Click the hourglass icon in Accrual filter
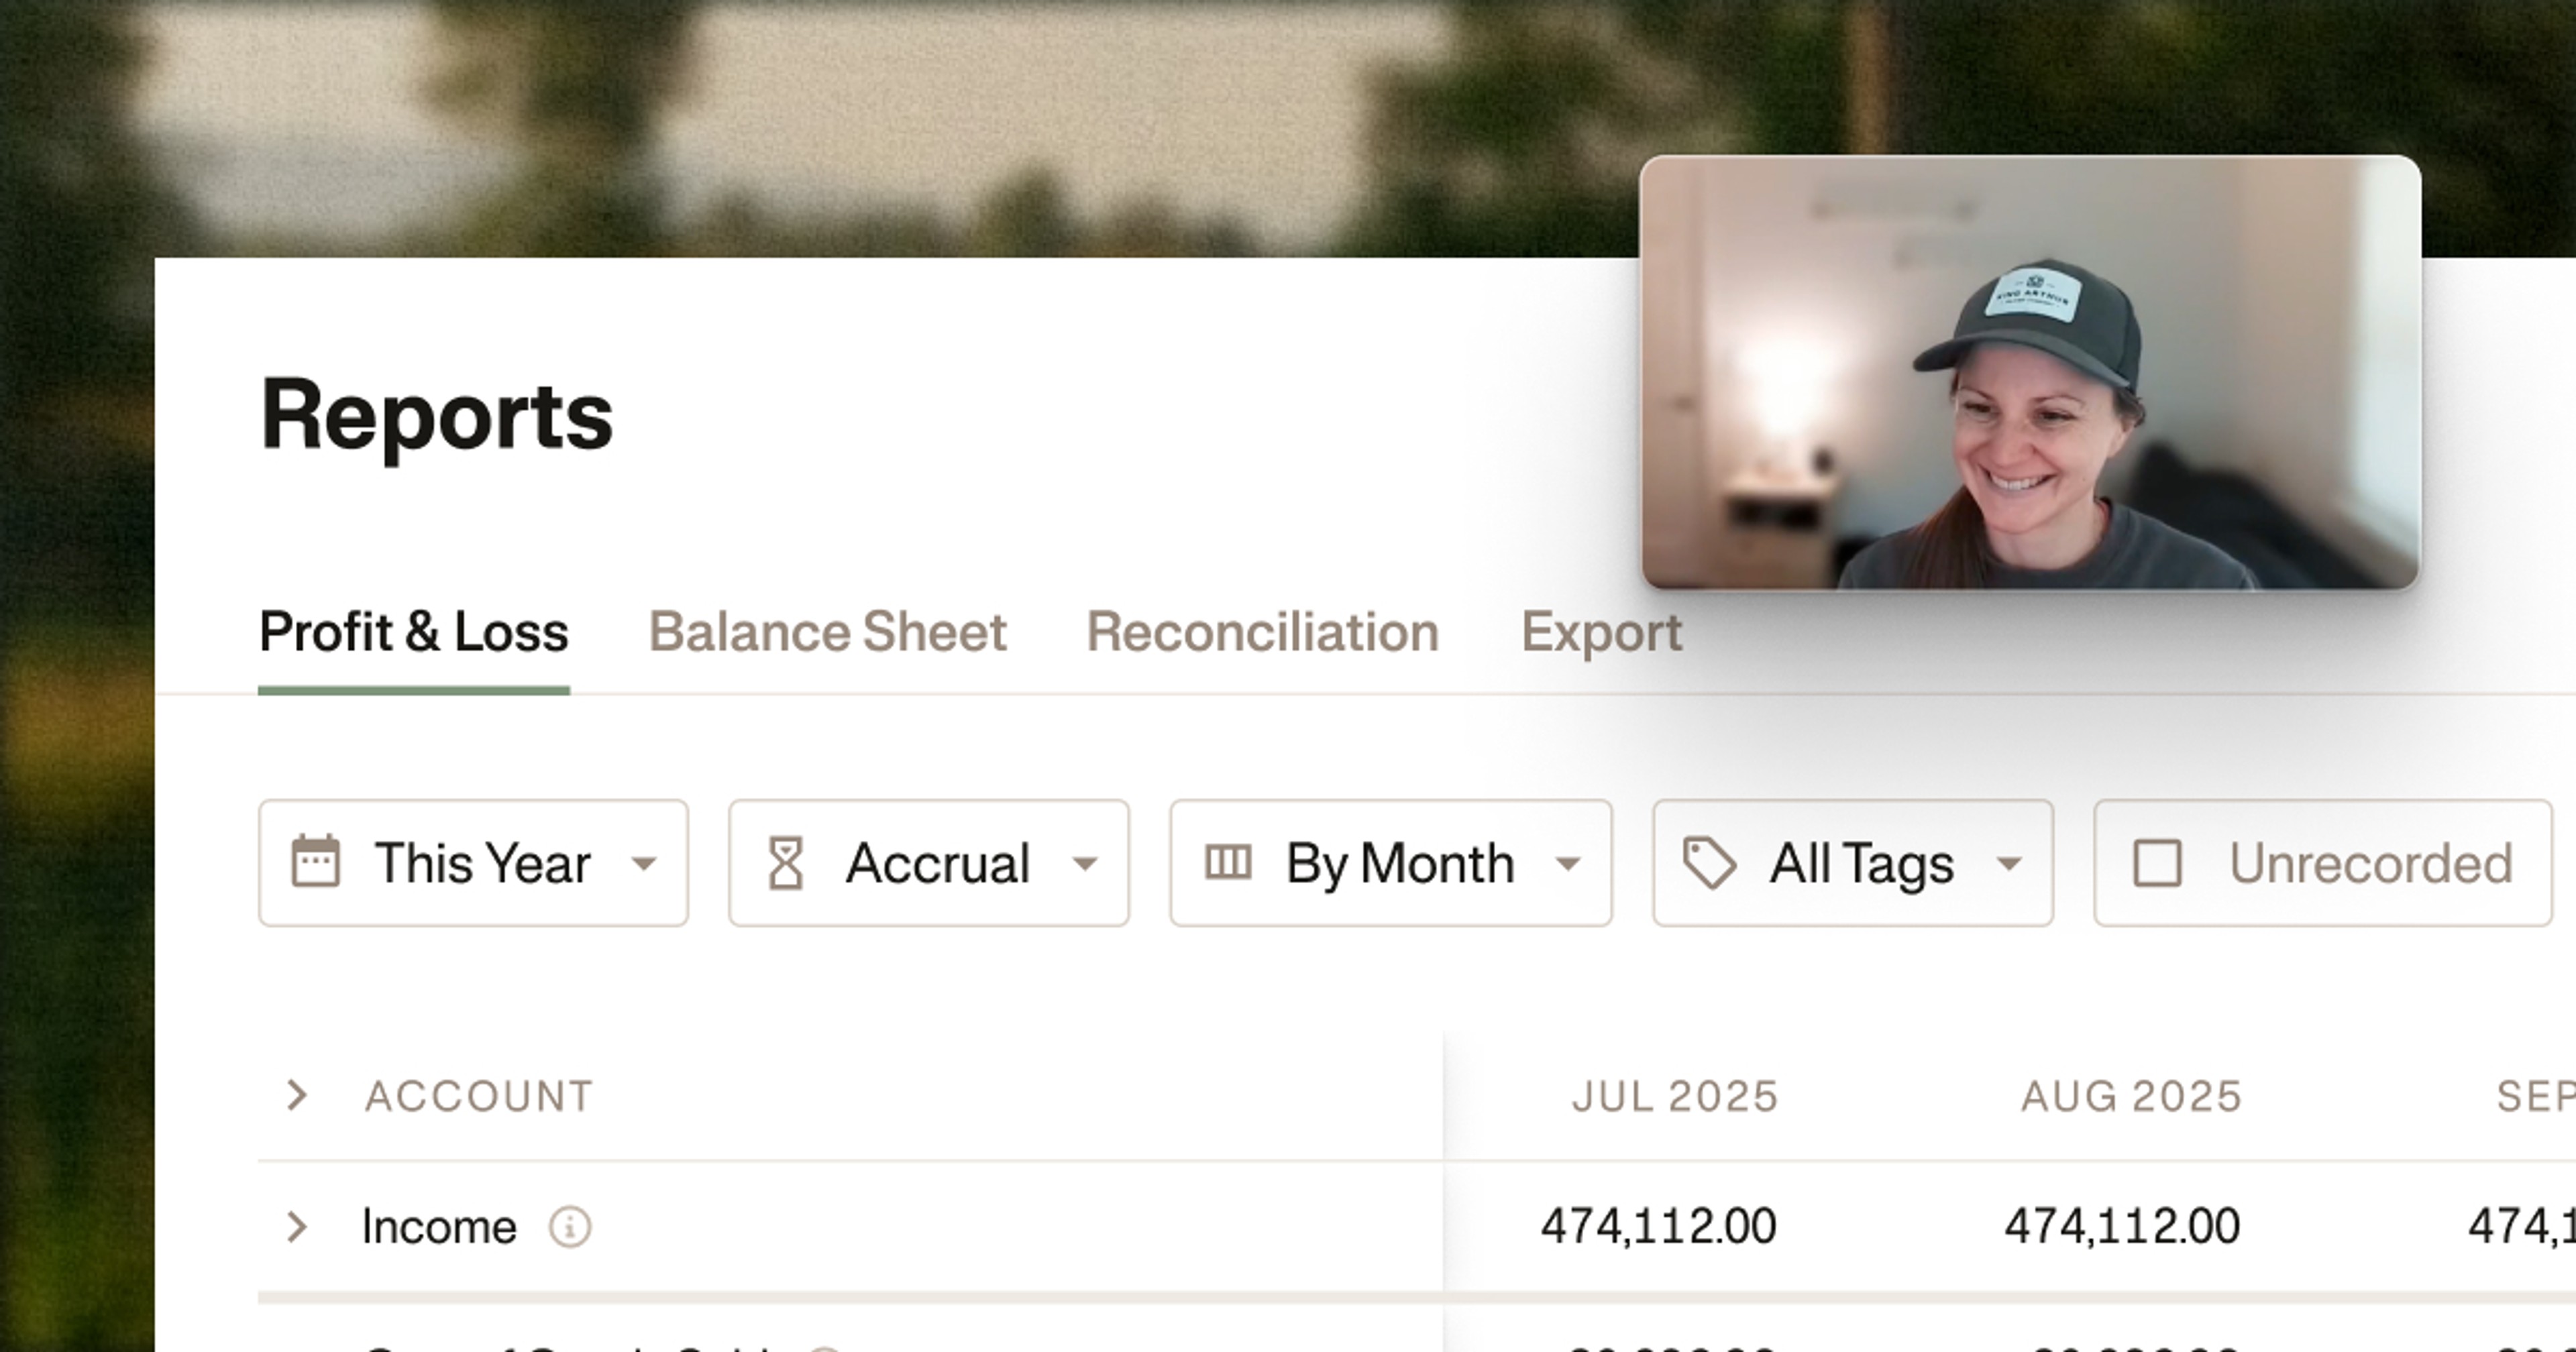The width and height of the screenshot is (2576, 1352). [x=785, y=863]
